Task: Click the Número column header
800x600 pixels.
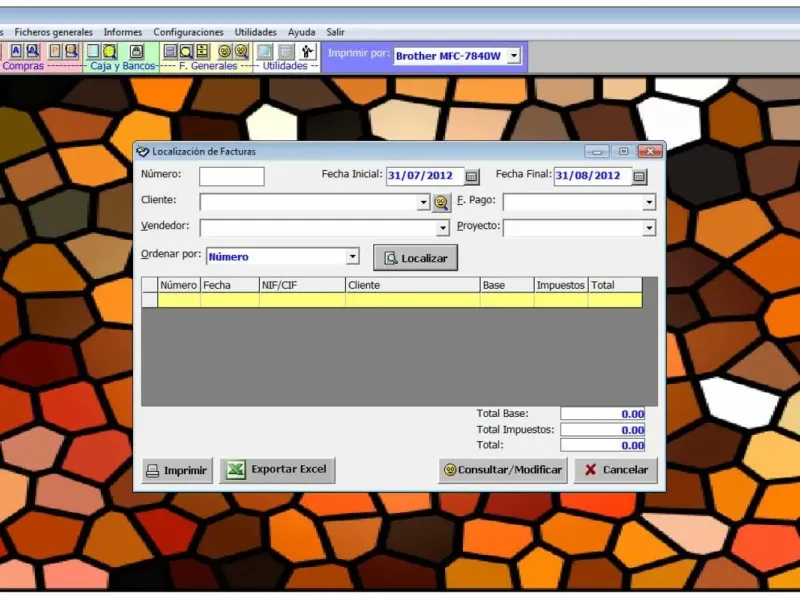Action: [x=179, y=285]
